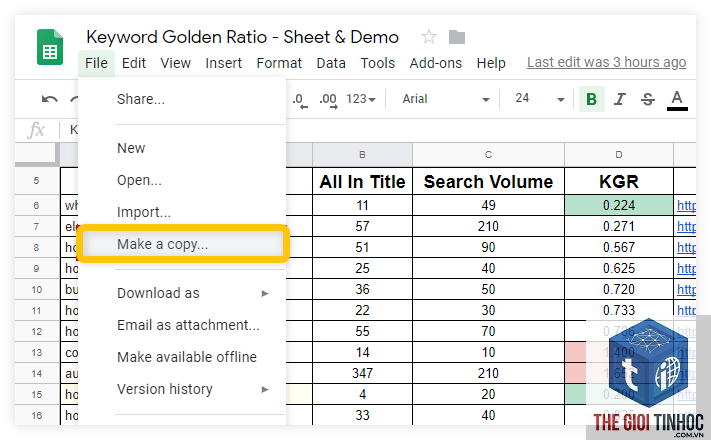This screenshot has width=711, height=440.
Task: Open the hyperlink in the 0.625 KGR row
Action: [x=686, y=269]
